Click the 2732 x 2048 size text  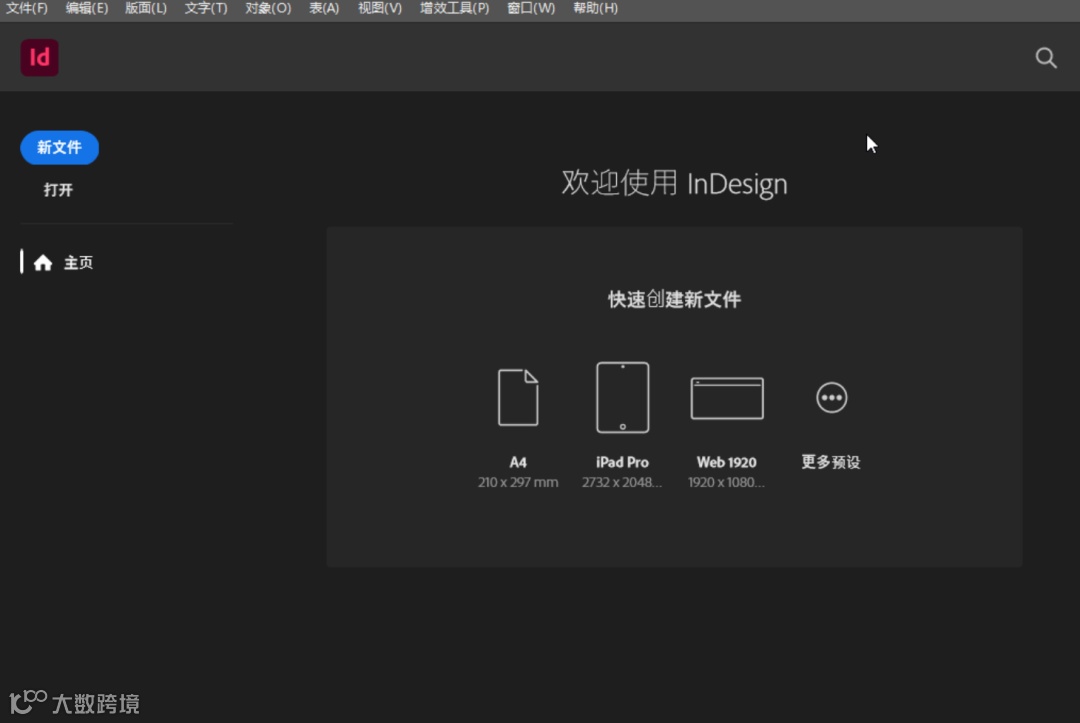622,482
